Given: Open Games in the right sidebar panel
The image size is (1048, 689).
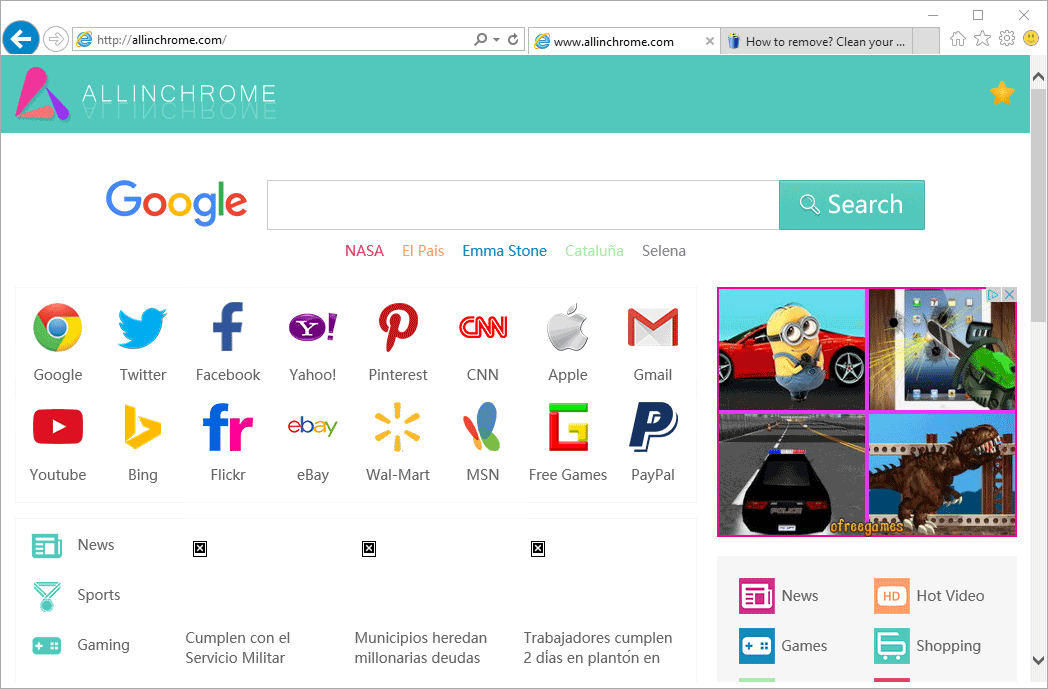Looking at the screenshot, I should coord(783,646).
